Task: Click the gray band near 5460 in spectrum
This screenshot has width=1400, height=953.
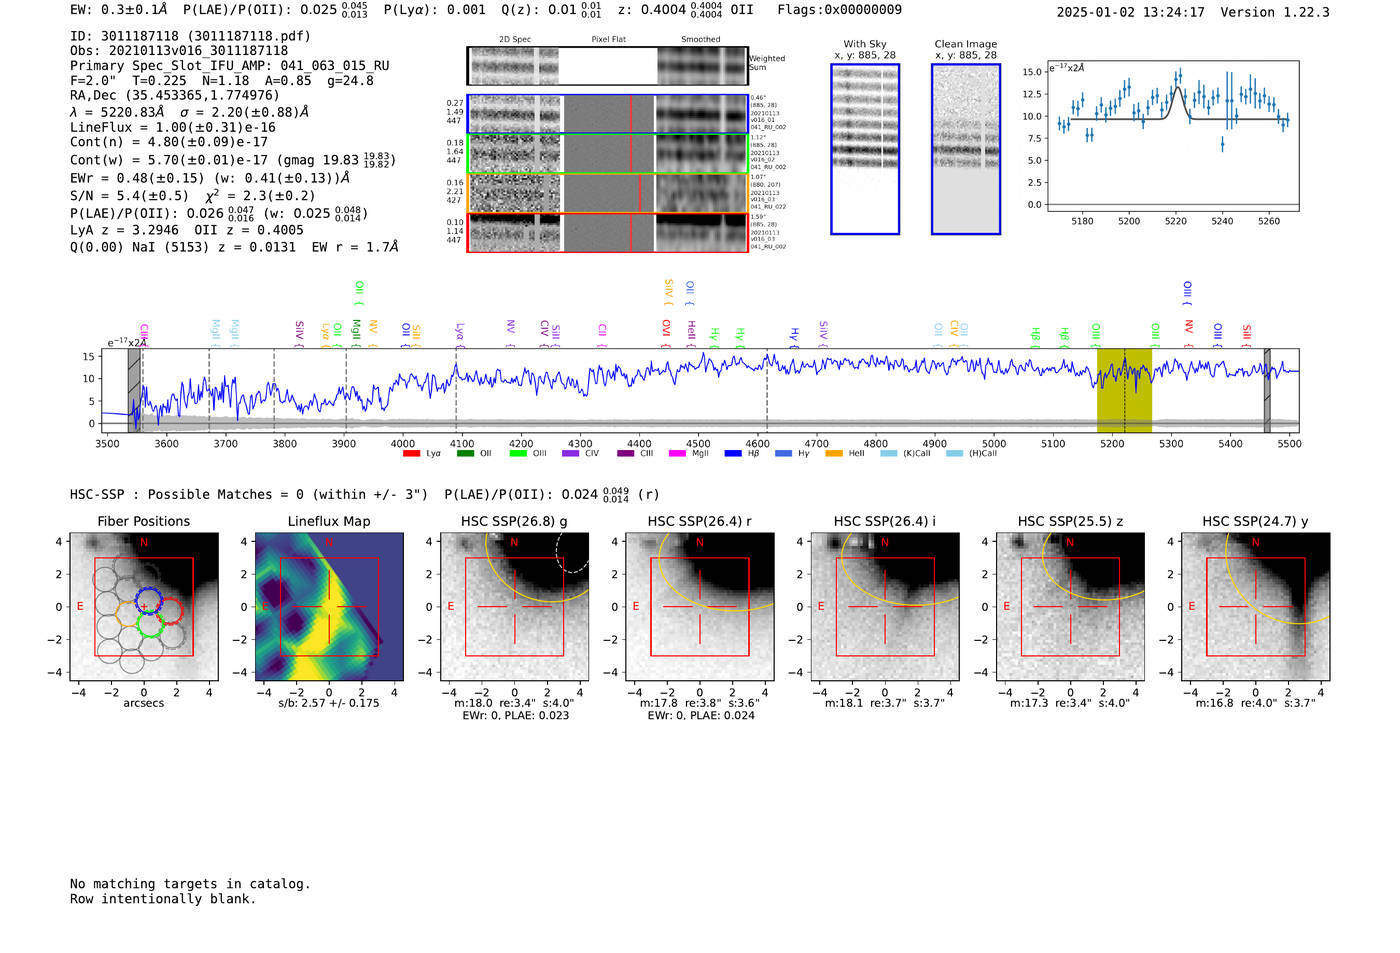Action: click(1267, 391)
